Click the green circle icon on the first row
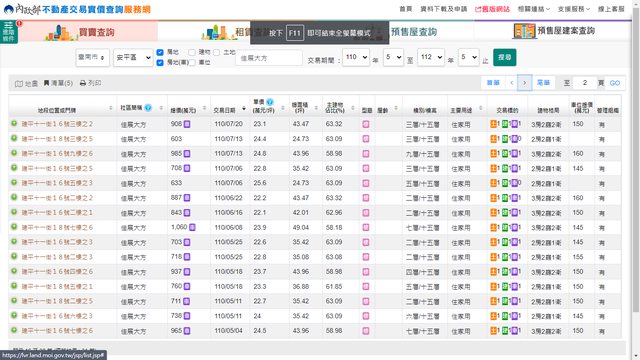Viewport: 640px width, 360px height. [x=14, y=123]
